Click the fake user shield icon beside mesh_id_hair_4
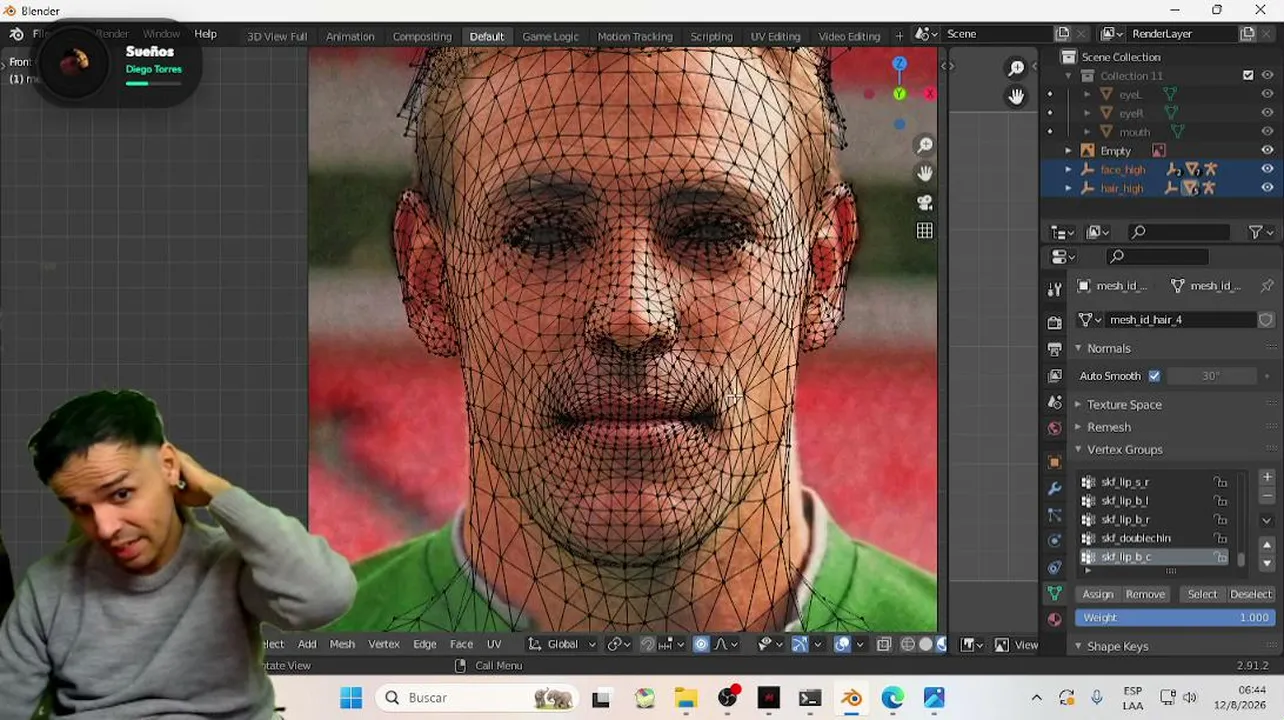This screenshot has width=1284, height=720. click(x=1266, y=320)
